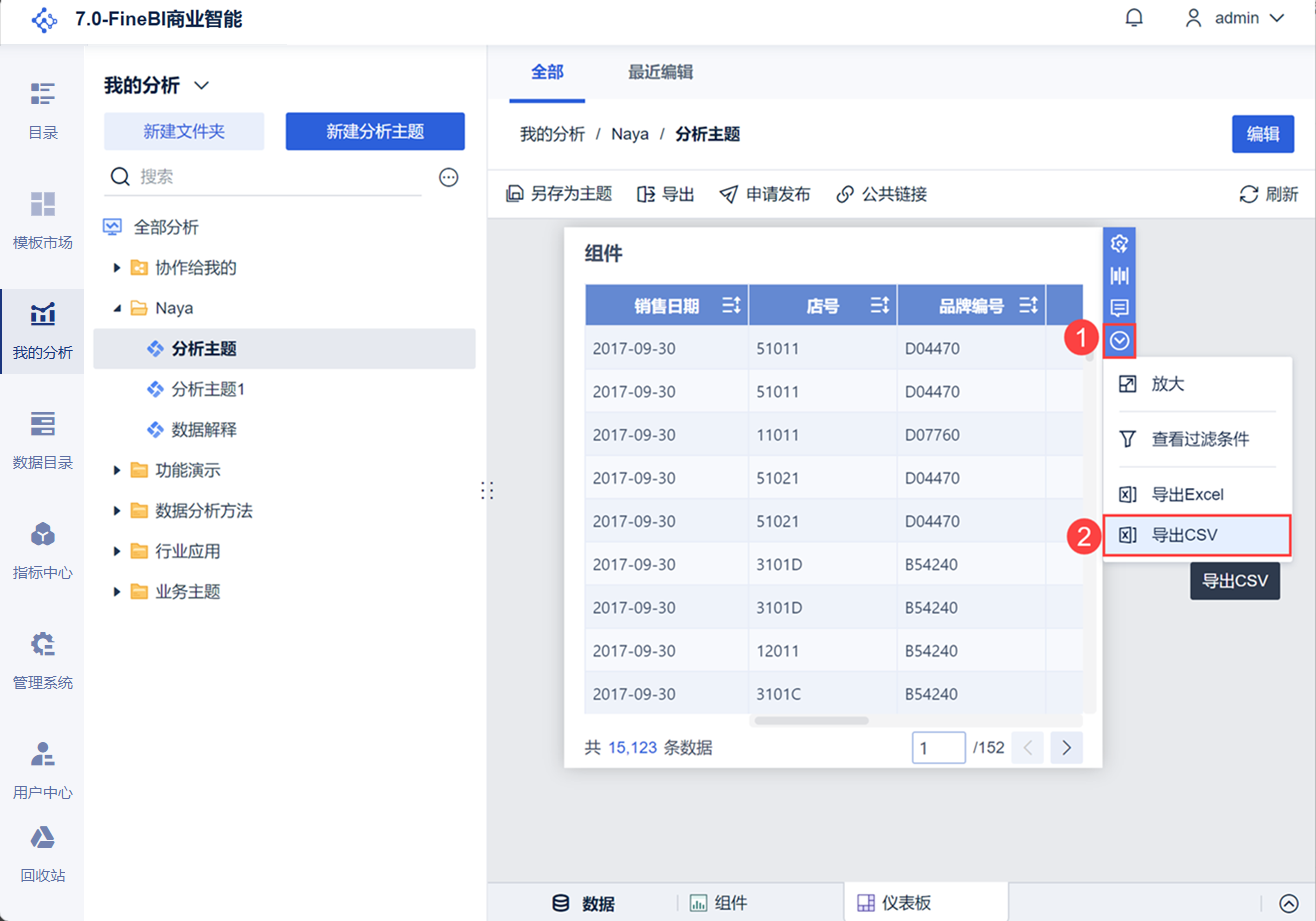The width and height of the screenshot is (1316, 921).
Task: Click 导出 in the toolbar
Action: pos(666,194)
